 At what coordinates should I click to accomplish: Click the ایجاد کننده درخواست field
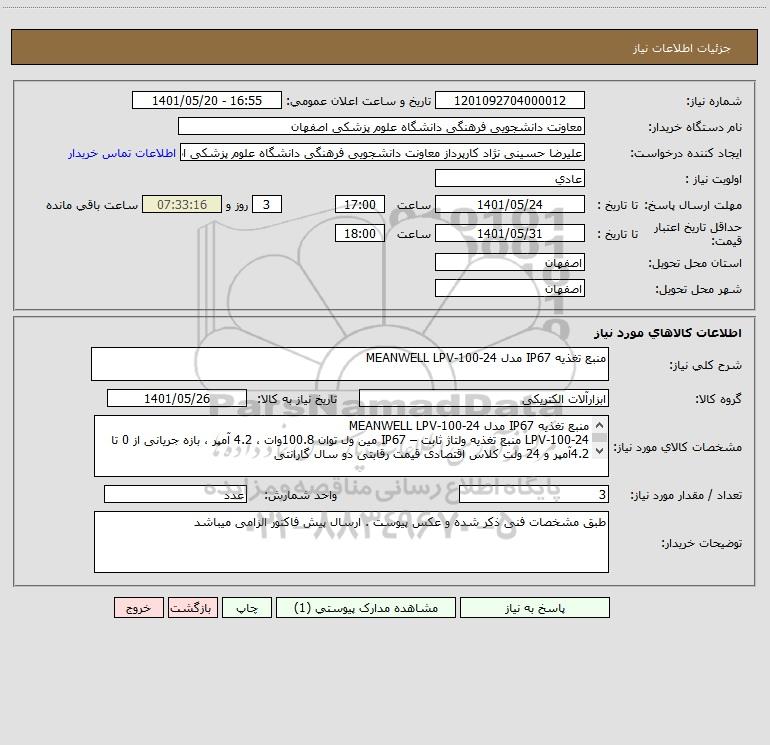(x=383, y=153)
